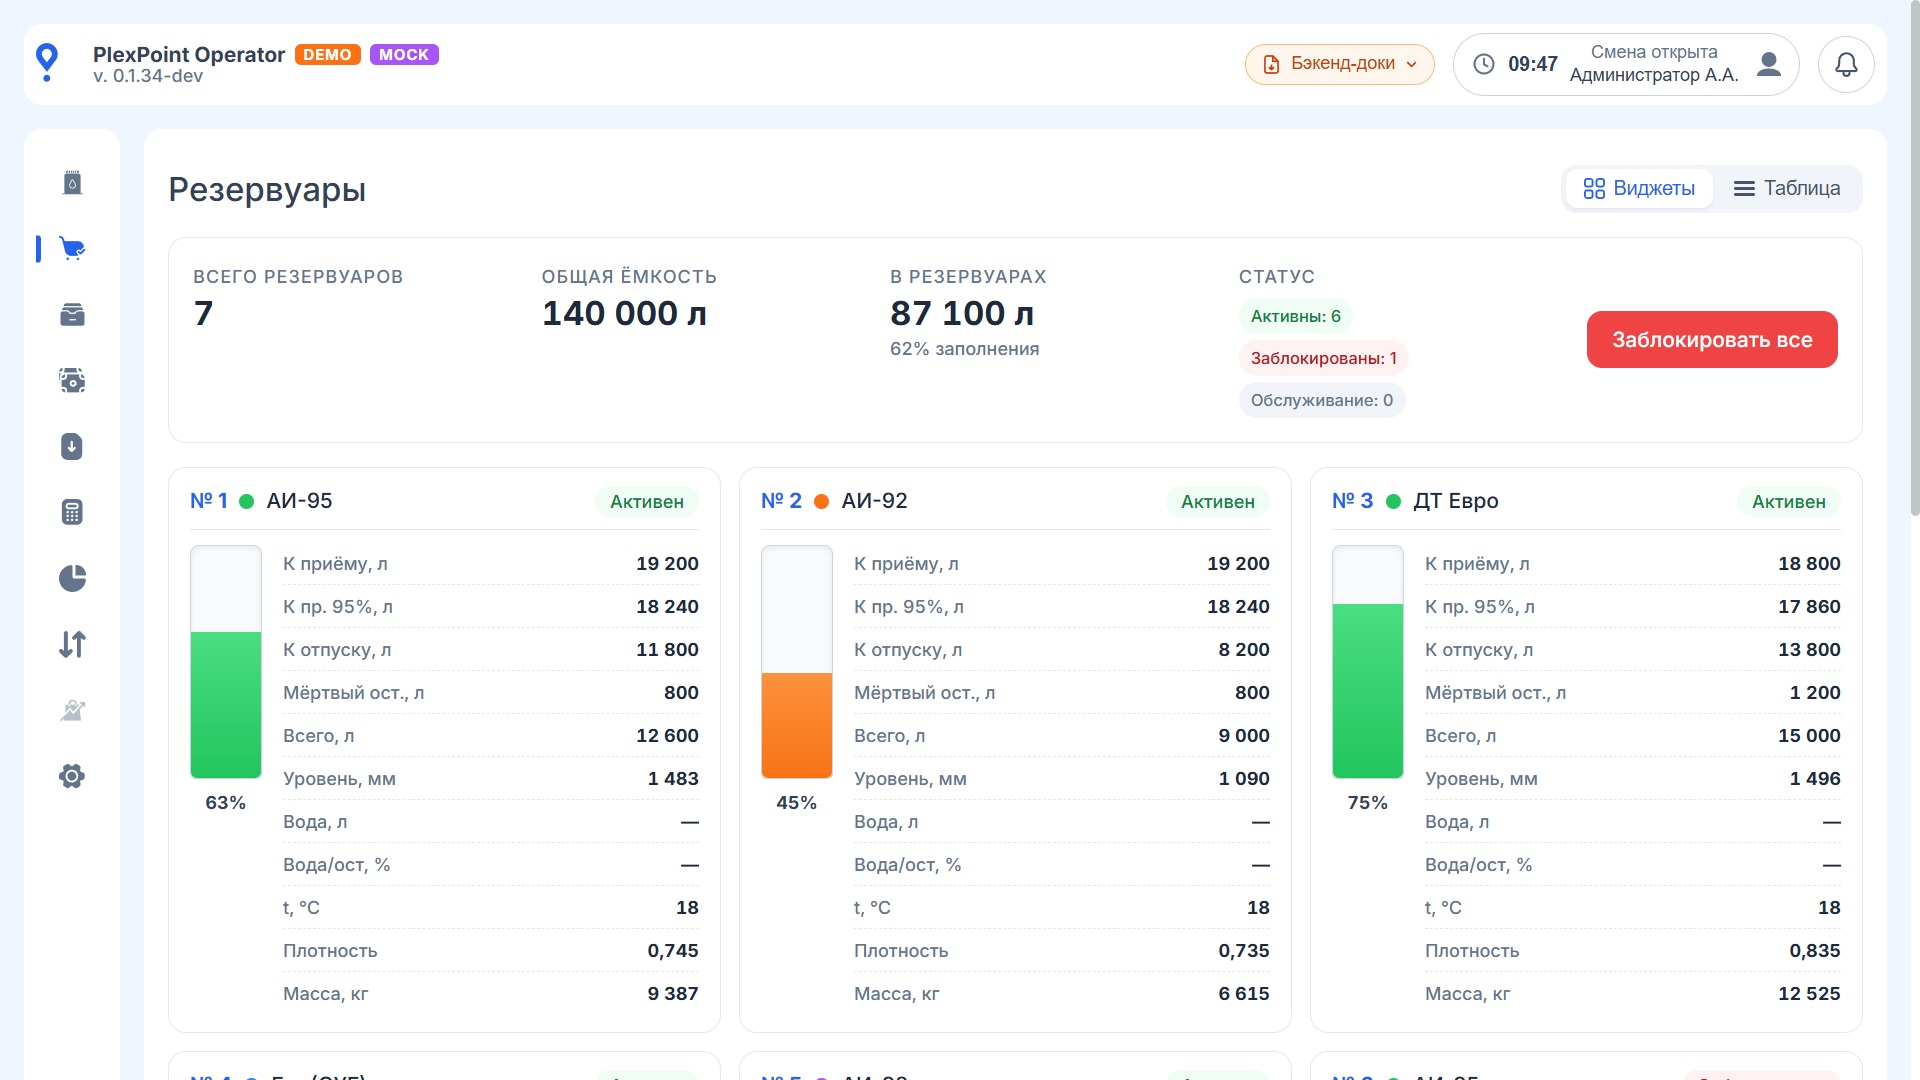This screenshot has width=1920, height=1080.
Task: Click the Активны: 6 status badge
Action: point(1296,316)
